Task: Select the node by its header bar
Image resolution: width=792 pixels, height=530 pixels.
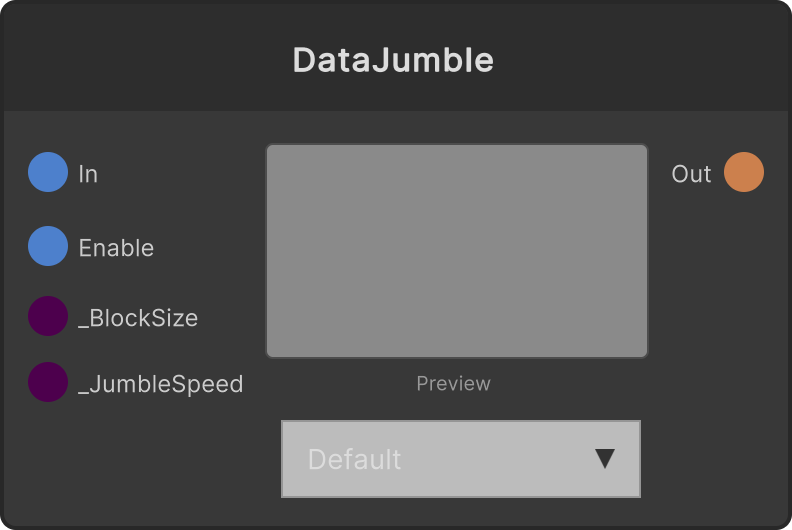Action: point(396,57)
